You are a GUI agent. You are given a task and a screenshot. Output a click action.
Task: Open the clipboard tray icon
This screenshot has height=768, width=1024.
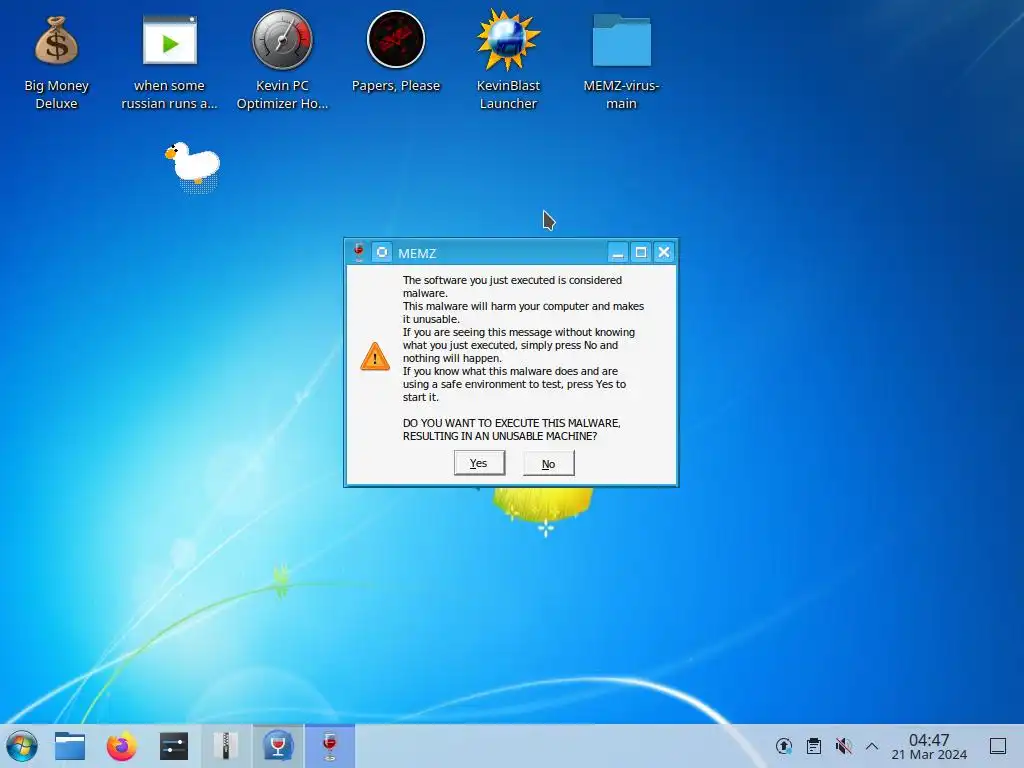(814, 746)
